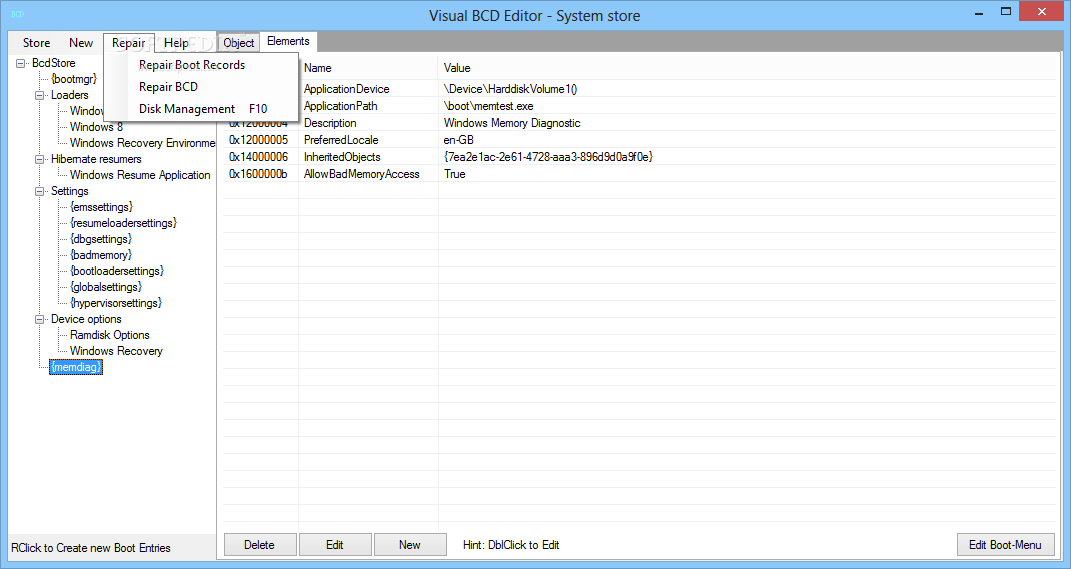
Task: Select Windows Resume Application node
Action: 140,175
